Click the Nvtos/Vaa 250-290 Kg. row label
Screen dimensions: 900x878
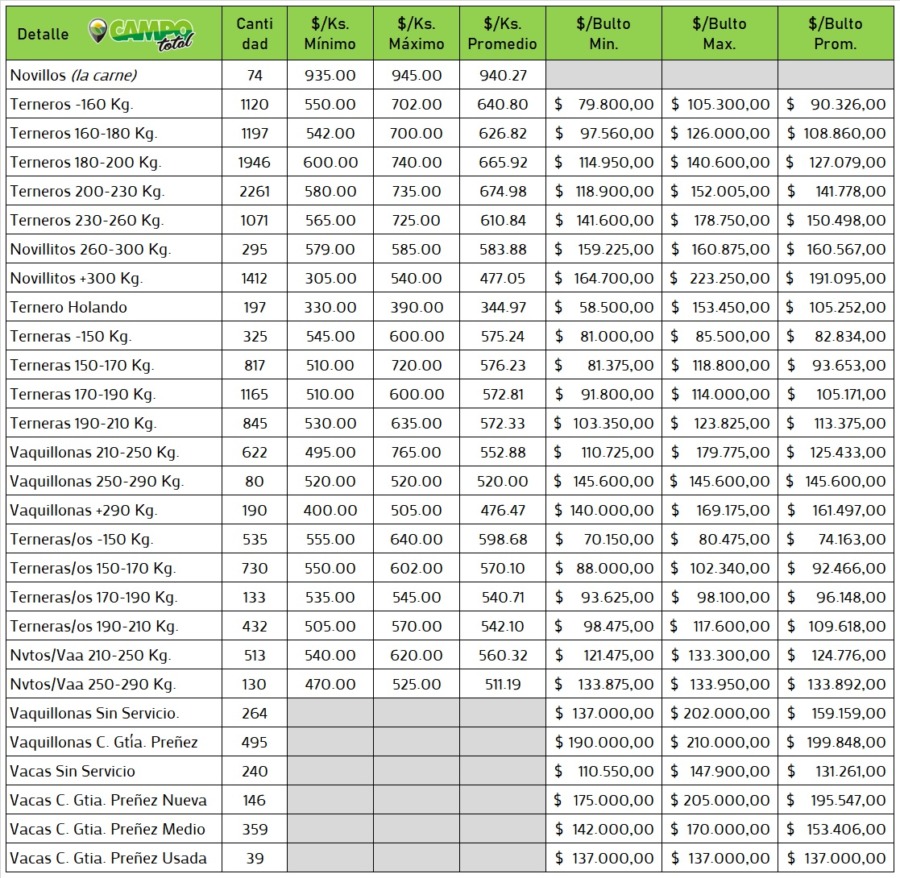[92, 684]
